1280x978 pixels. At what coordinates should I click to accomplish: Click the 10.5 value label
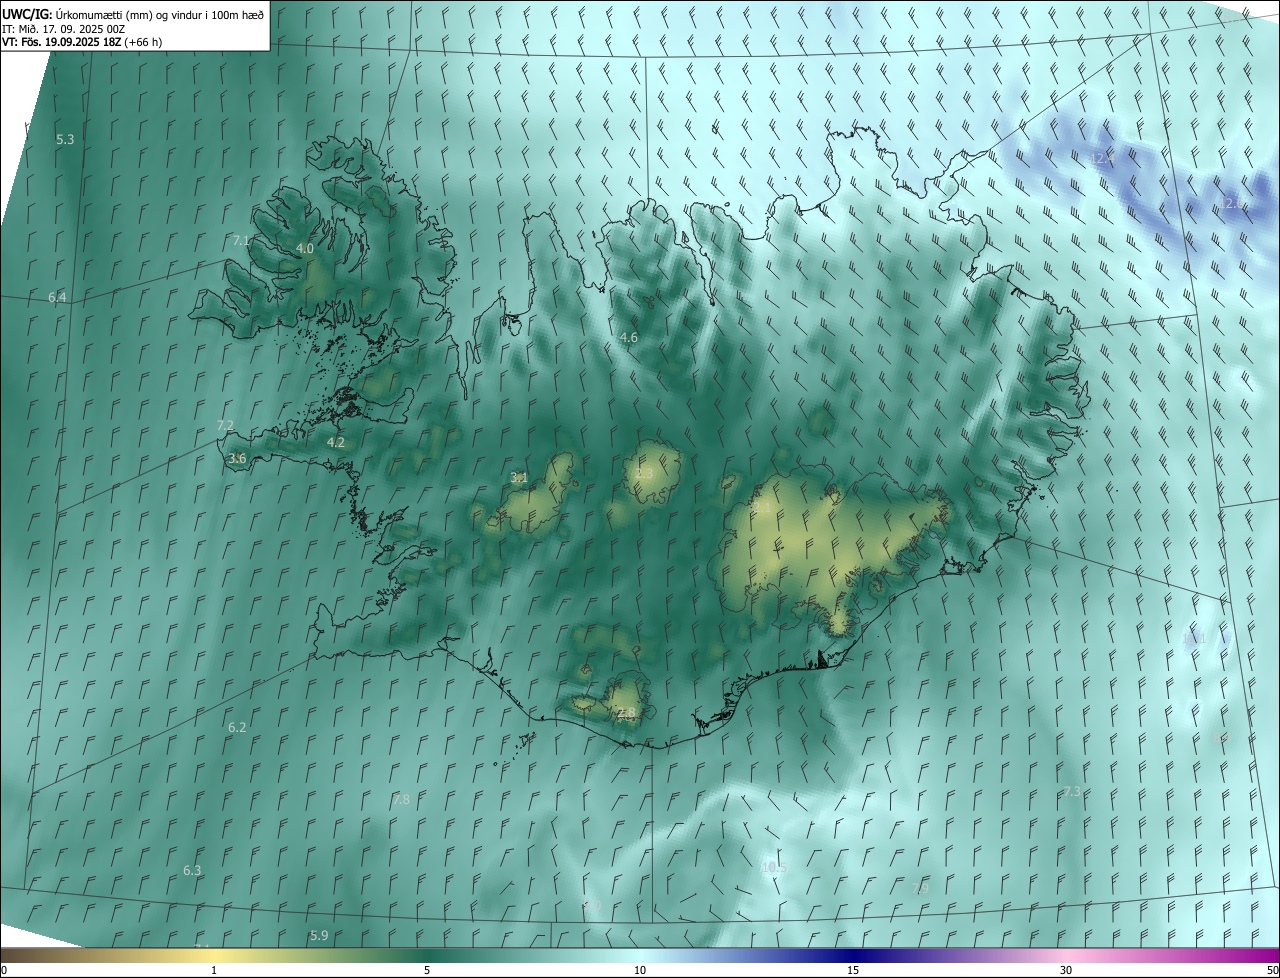(x=774, y=868)
